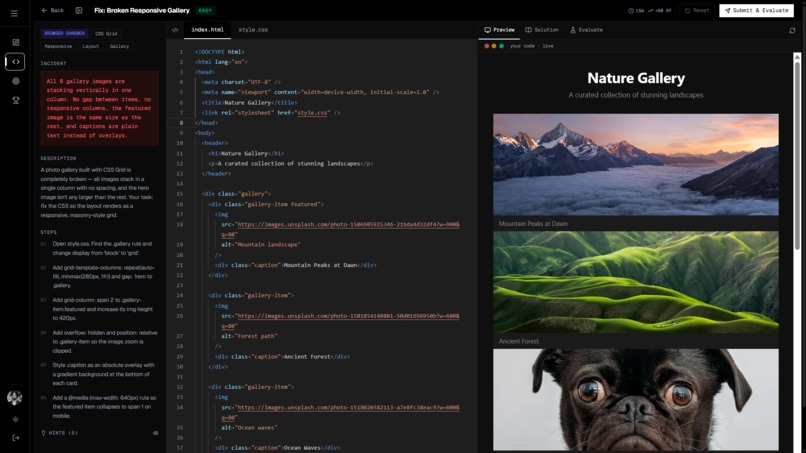This screenshot has width=806, height=453.
Task: Switch to the Preview tab
Action: coord(499,30)
